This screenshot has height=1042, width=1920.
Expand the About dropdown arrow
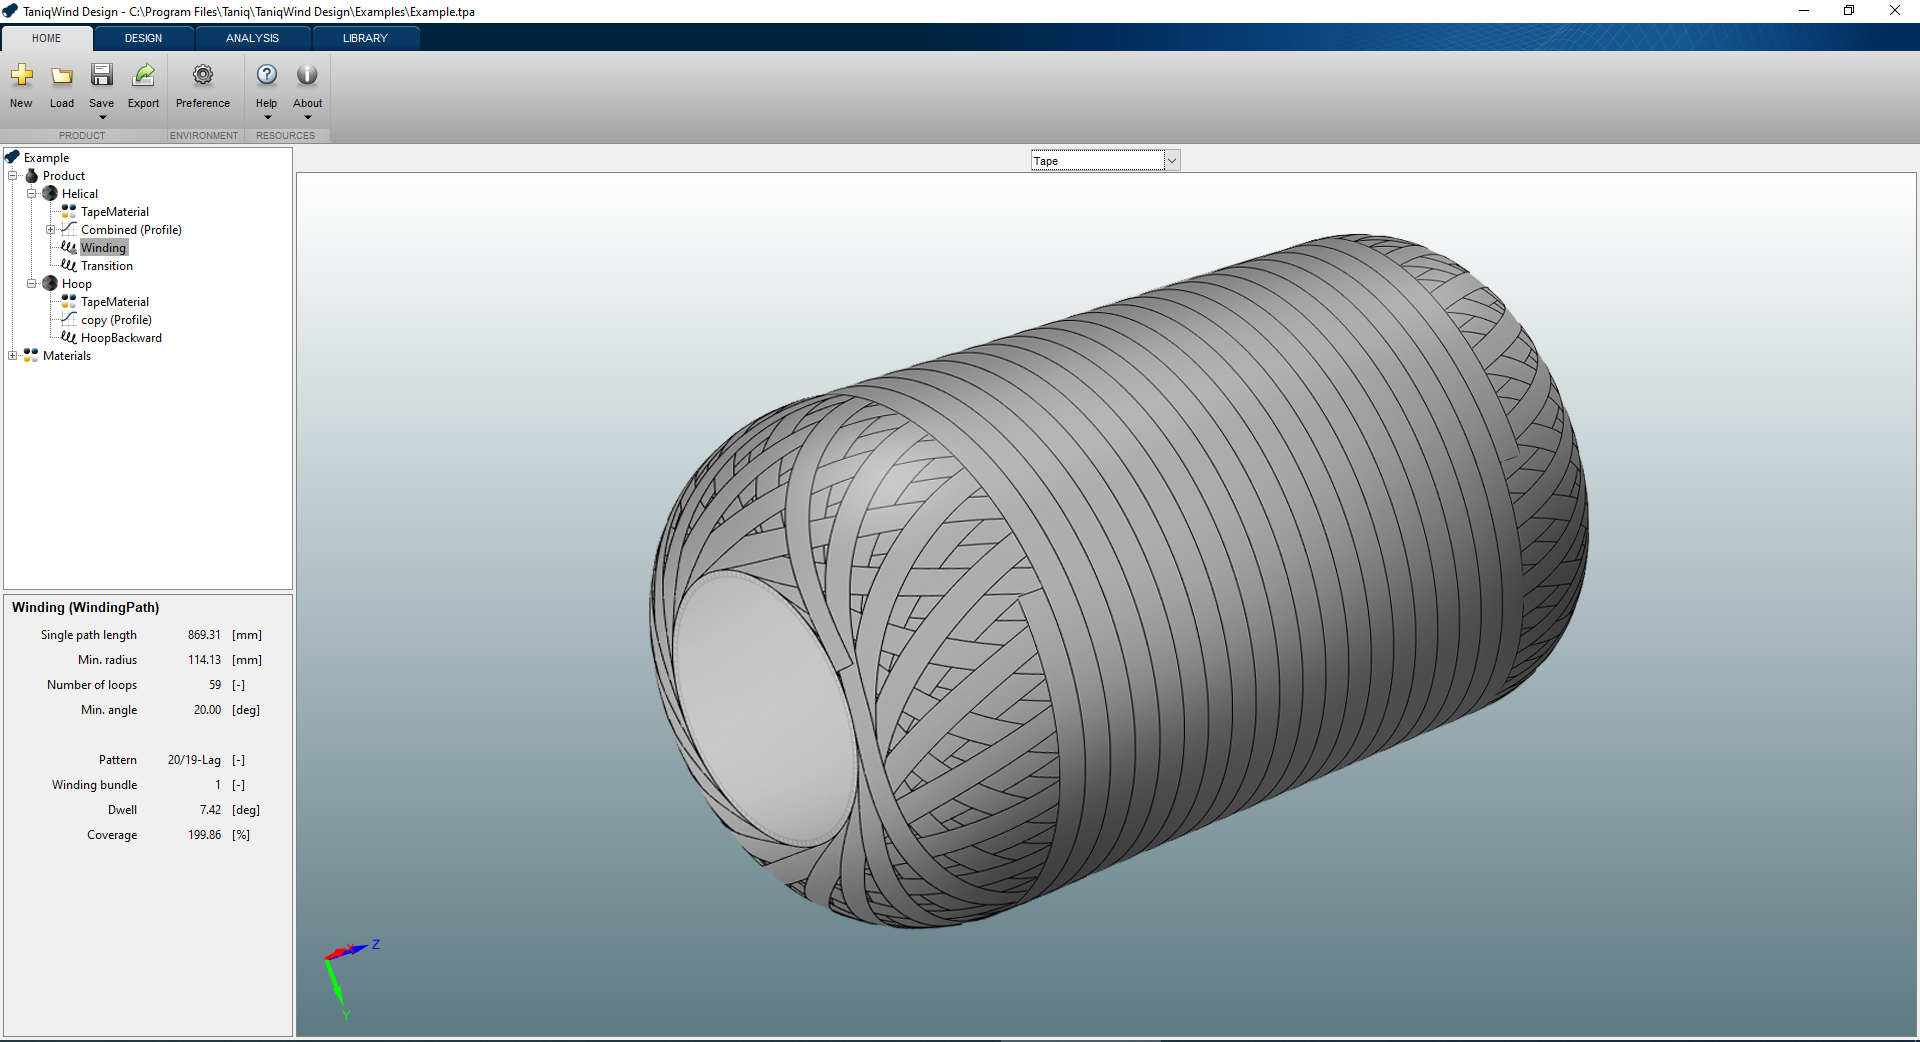tap(307, 117)
